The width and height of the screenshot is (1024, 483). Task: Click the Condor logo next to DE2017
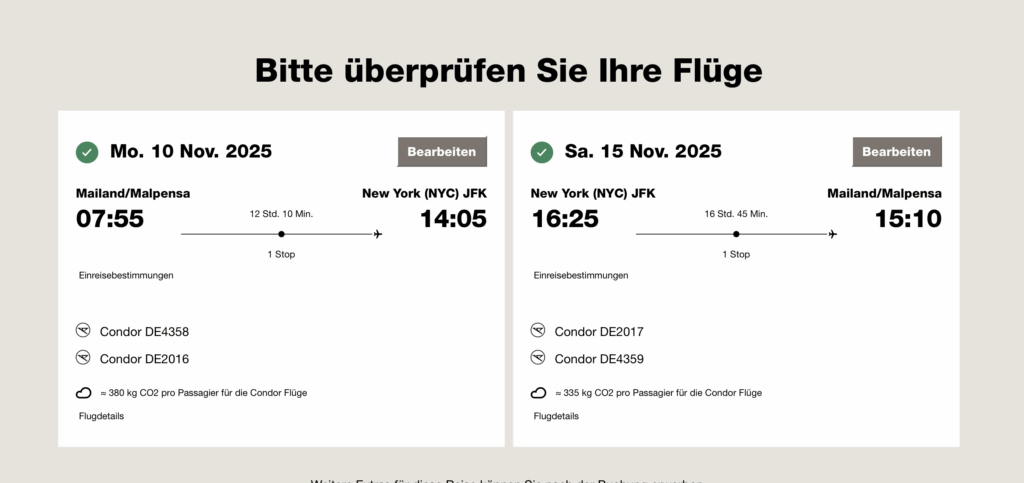538,330
